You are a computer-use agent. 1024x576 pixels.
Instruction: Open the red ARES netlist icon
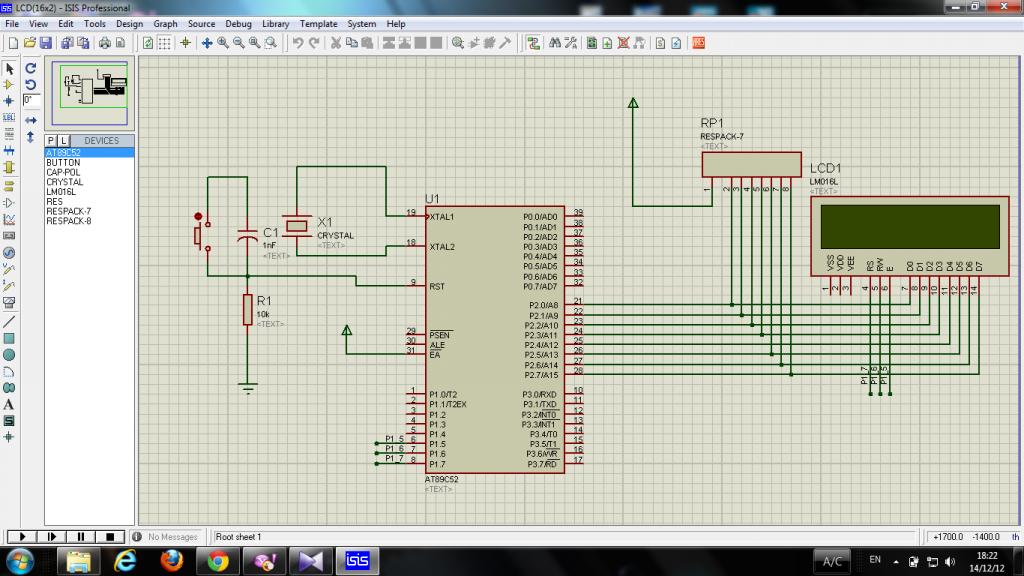pyautogui.click(x=699, y=43)
